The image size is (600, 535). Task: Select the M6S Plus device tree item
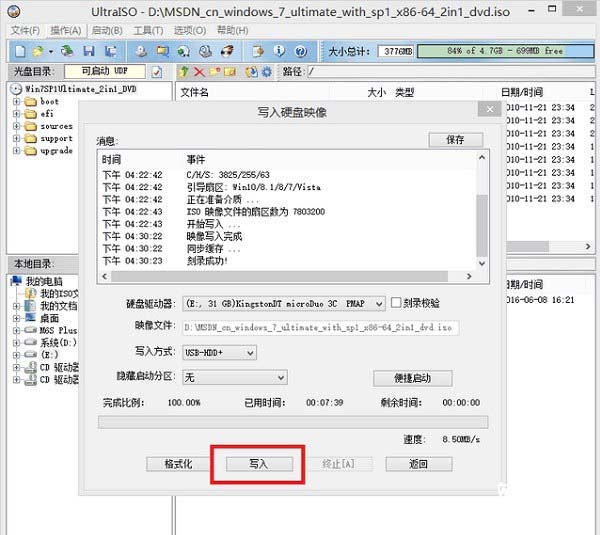click(59, 330)
